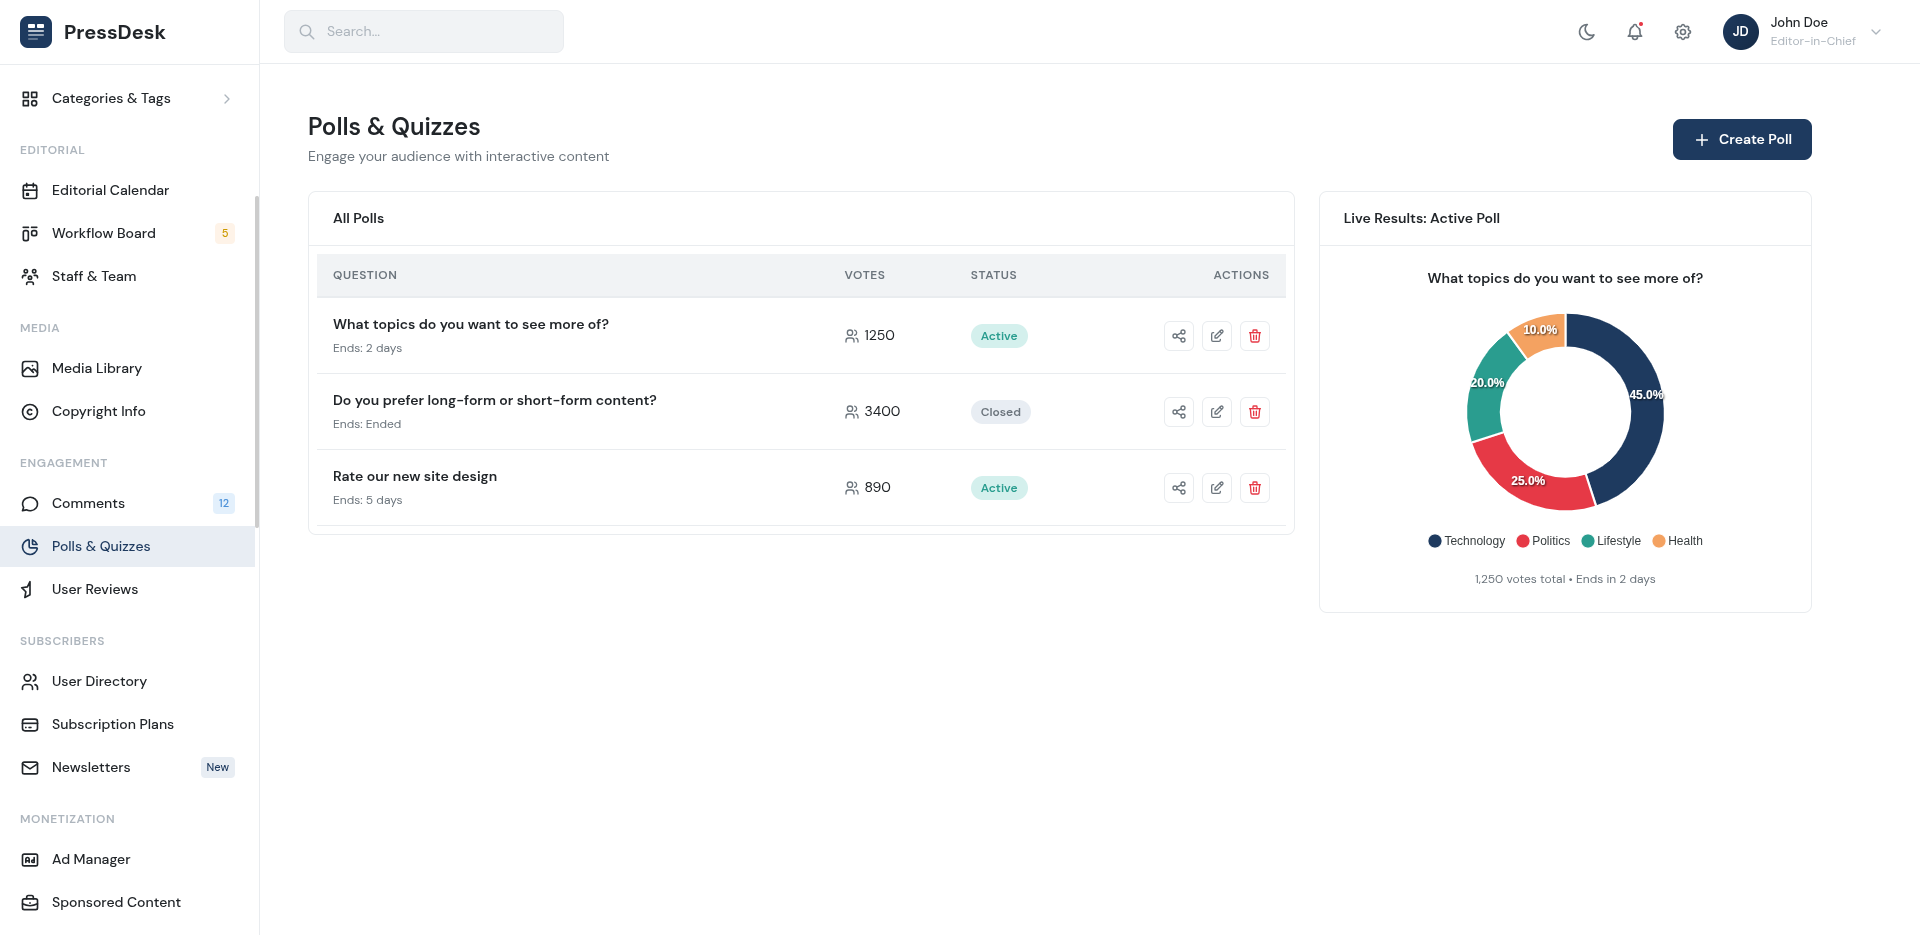This screenshot has height=935, width=1920.
Task: Click the Politics color swatch in legend
Action: (1523, 541)
